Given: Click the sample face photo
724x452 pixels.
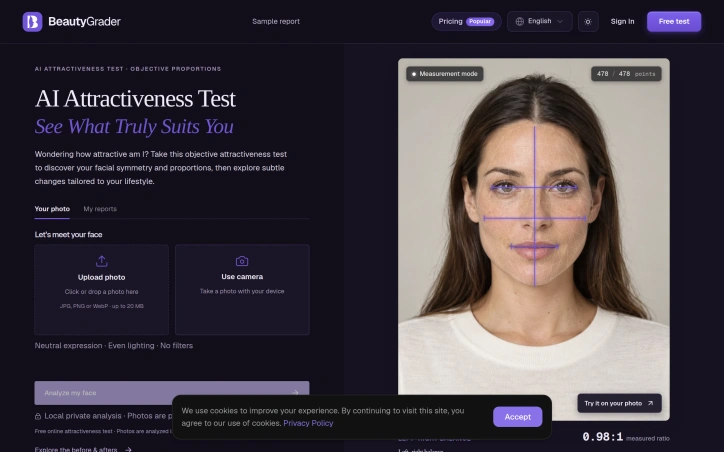Looking at the screenshot, I should (x=534, y=239).
